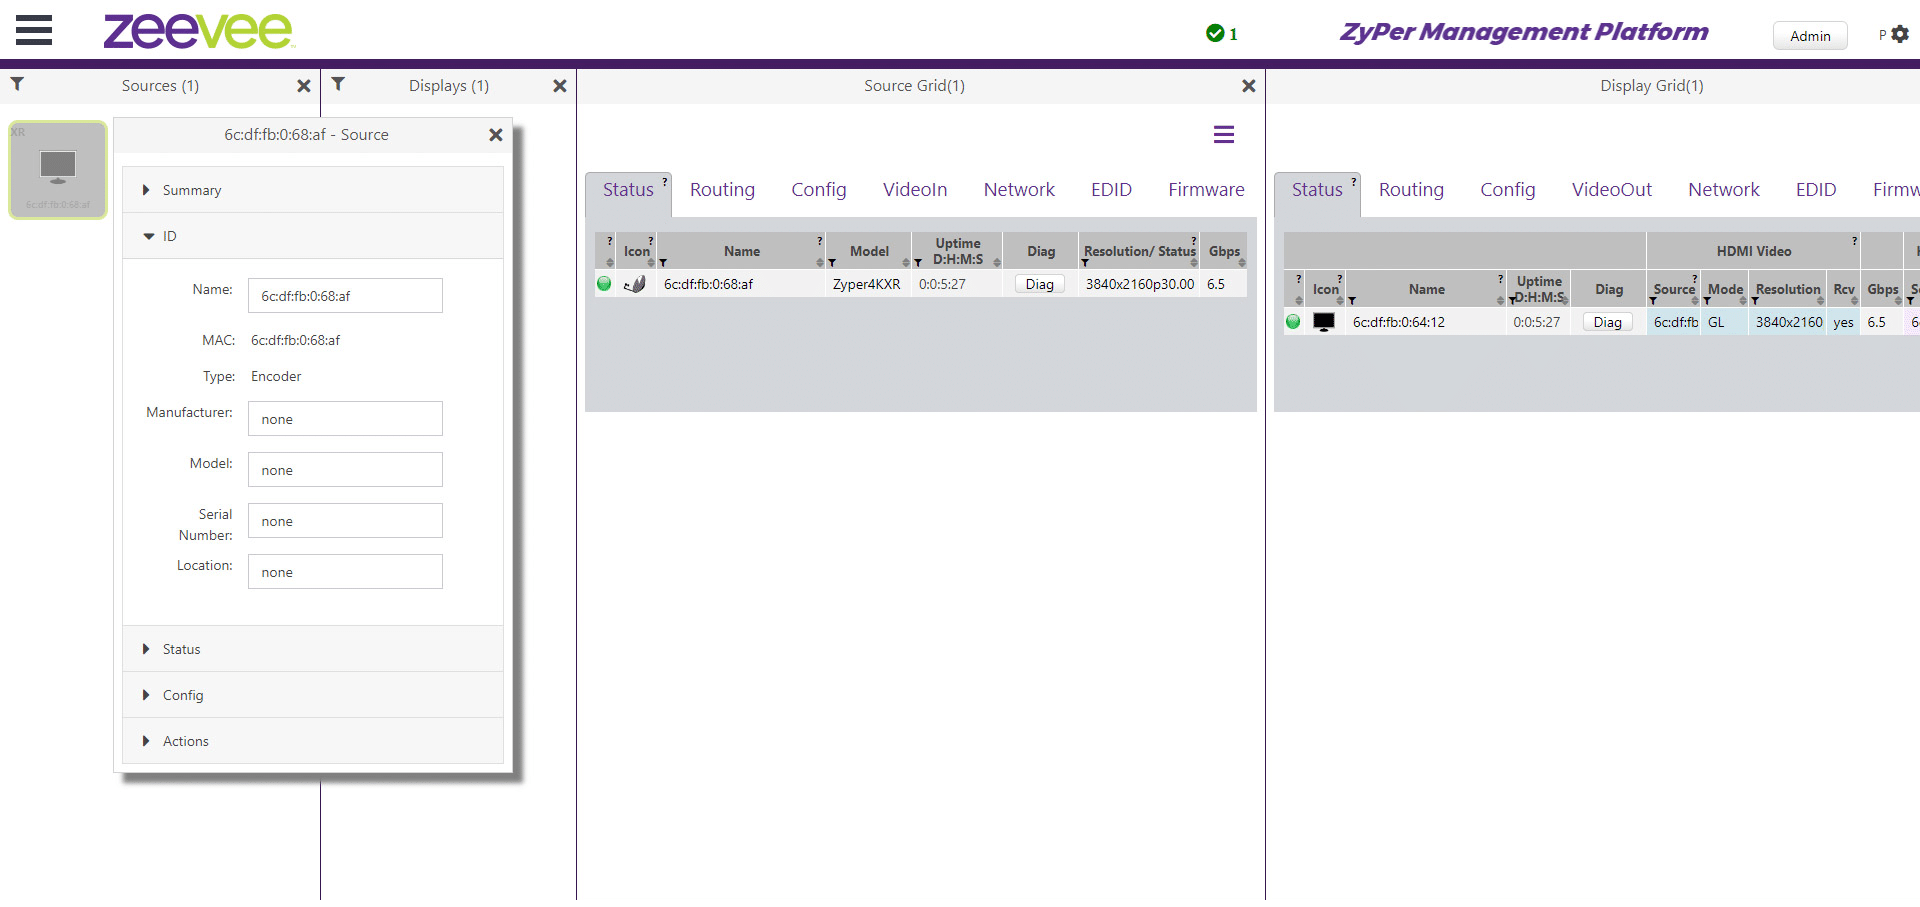The height and width of the screenshot is (907, 1920).
Task: Click the settings gear icon
Action: (x=1900, y=35)
